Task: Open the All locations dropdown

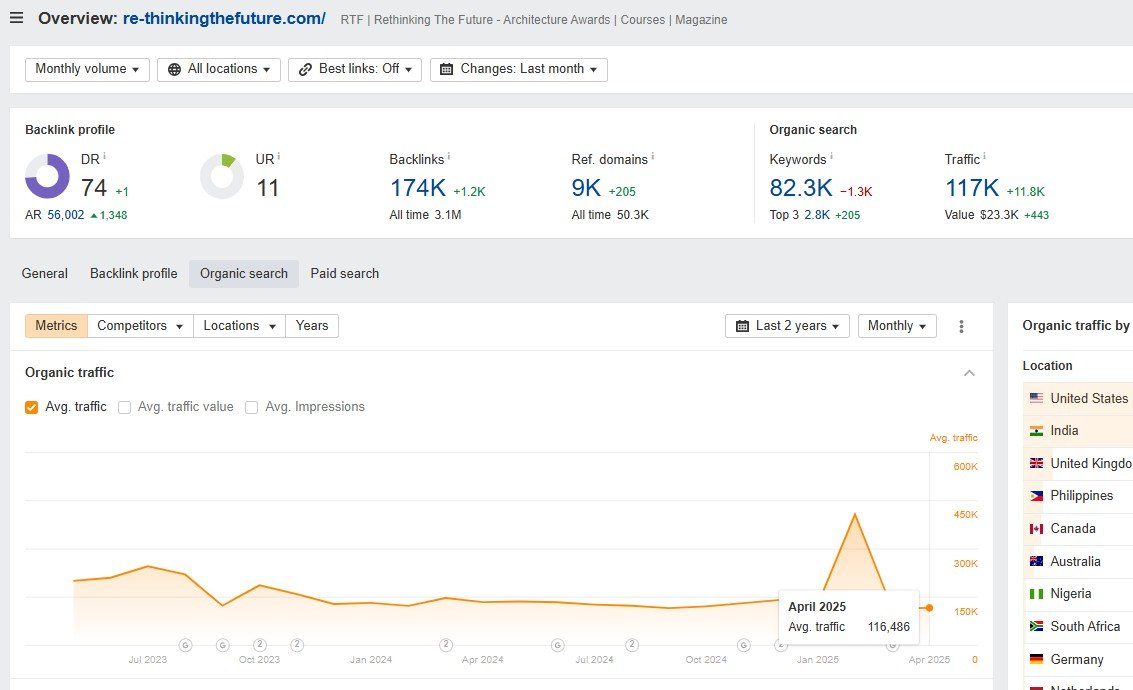Action: tap(219, 69)
